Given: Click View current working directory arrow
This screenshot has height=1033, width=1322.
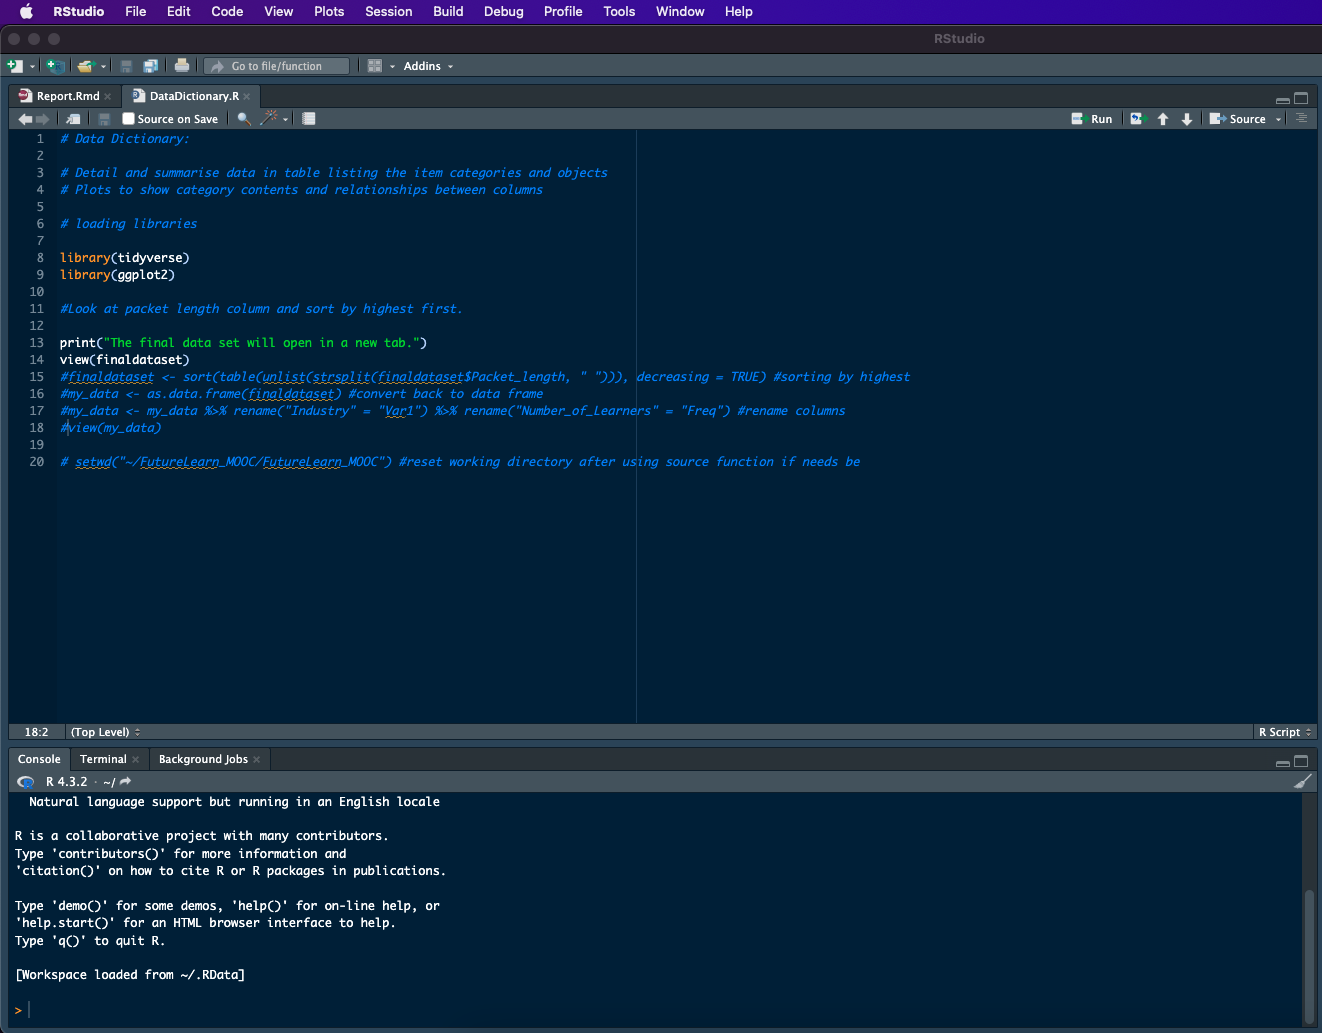Looking at the screenshot, I should [x=125, y=782].
